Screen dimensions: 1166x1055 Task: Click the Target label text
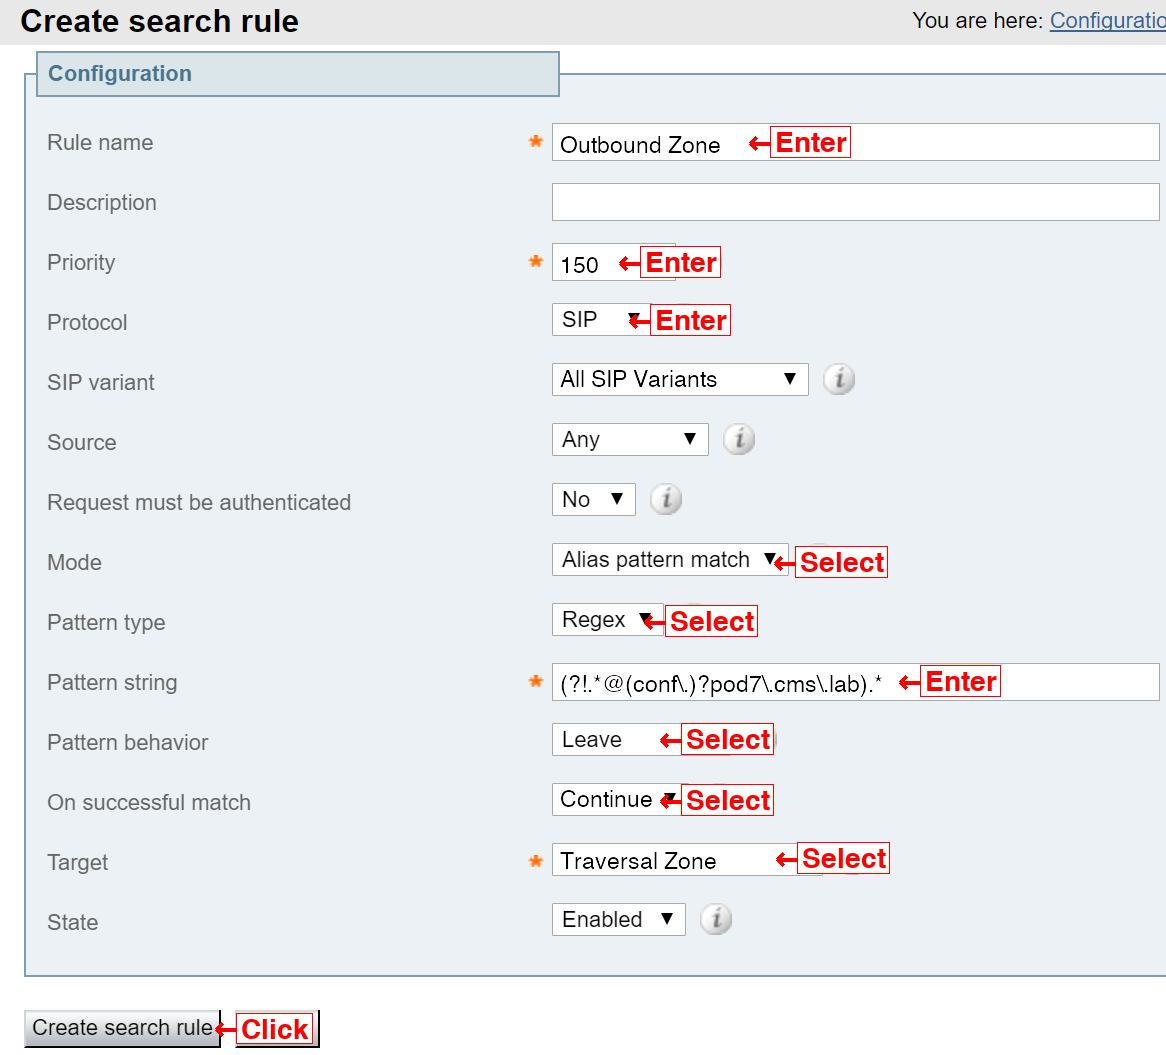(77, 863)
